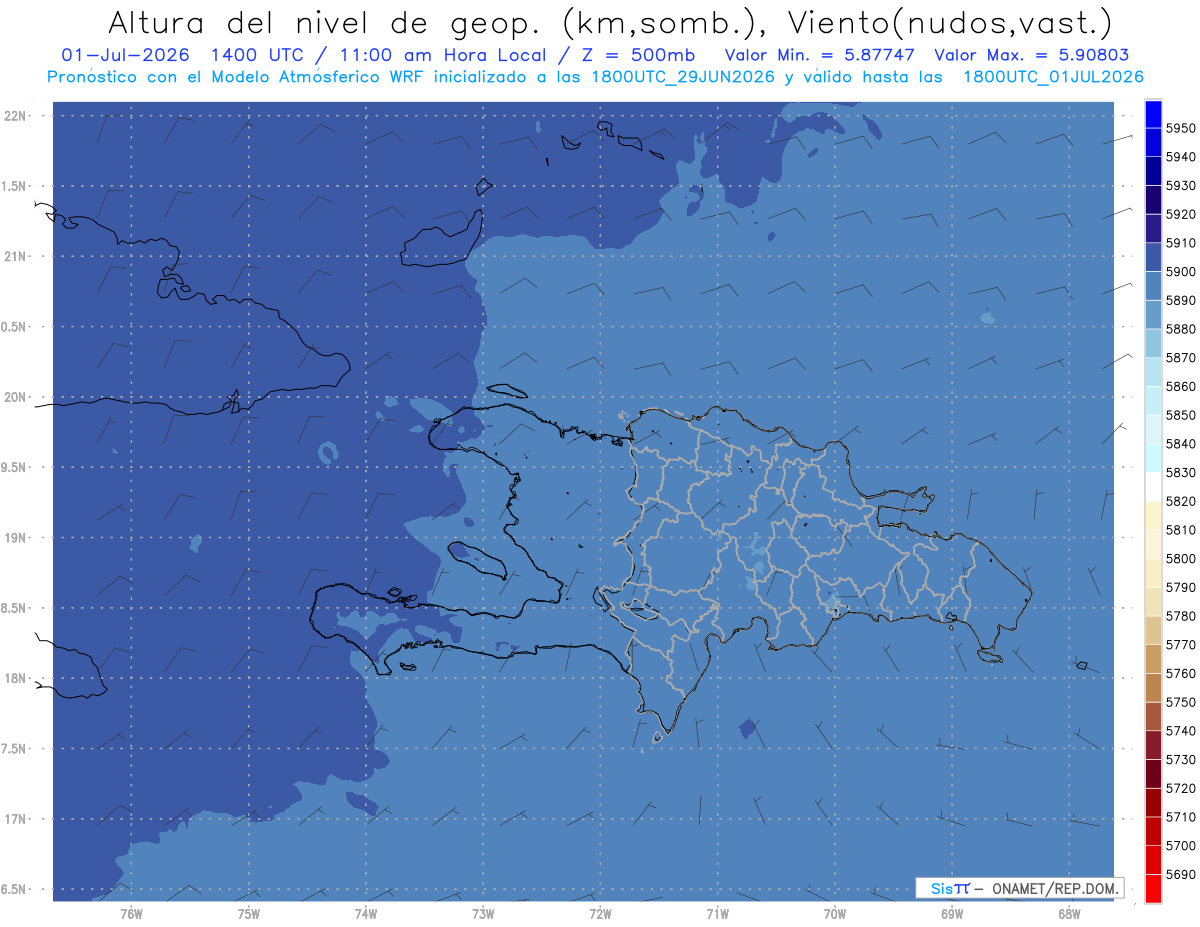Image resolution: width=1200 pixels, height=927 pixels.
Task: Click the '8.5N' latitude label
Action: pyautogui.click(x=15, y=608)
